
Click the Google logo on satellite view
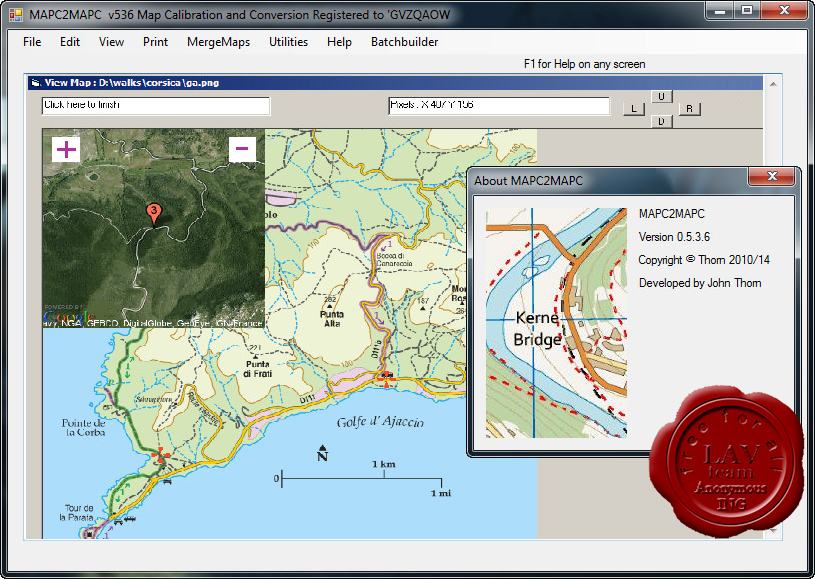tap(69, 317)
